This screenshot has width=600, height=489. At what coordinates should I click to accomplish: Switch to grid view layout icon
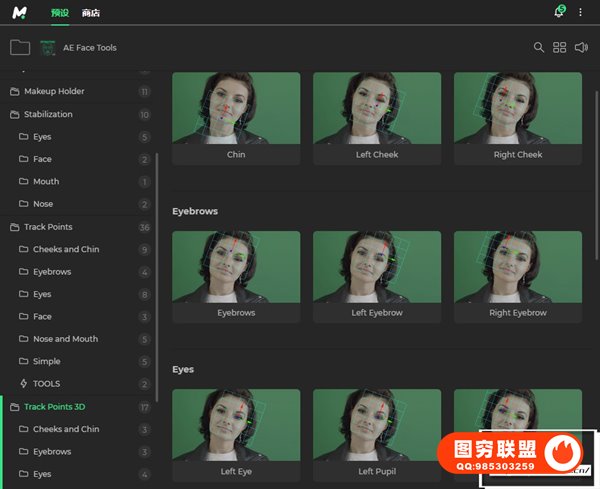(560, 47)
